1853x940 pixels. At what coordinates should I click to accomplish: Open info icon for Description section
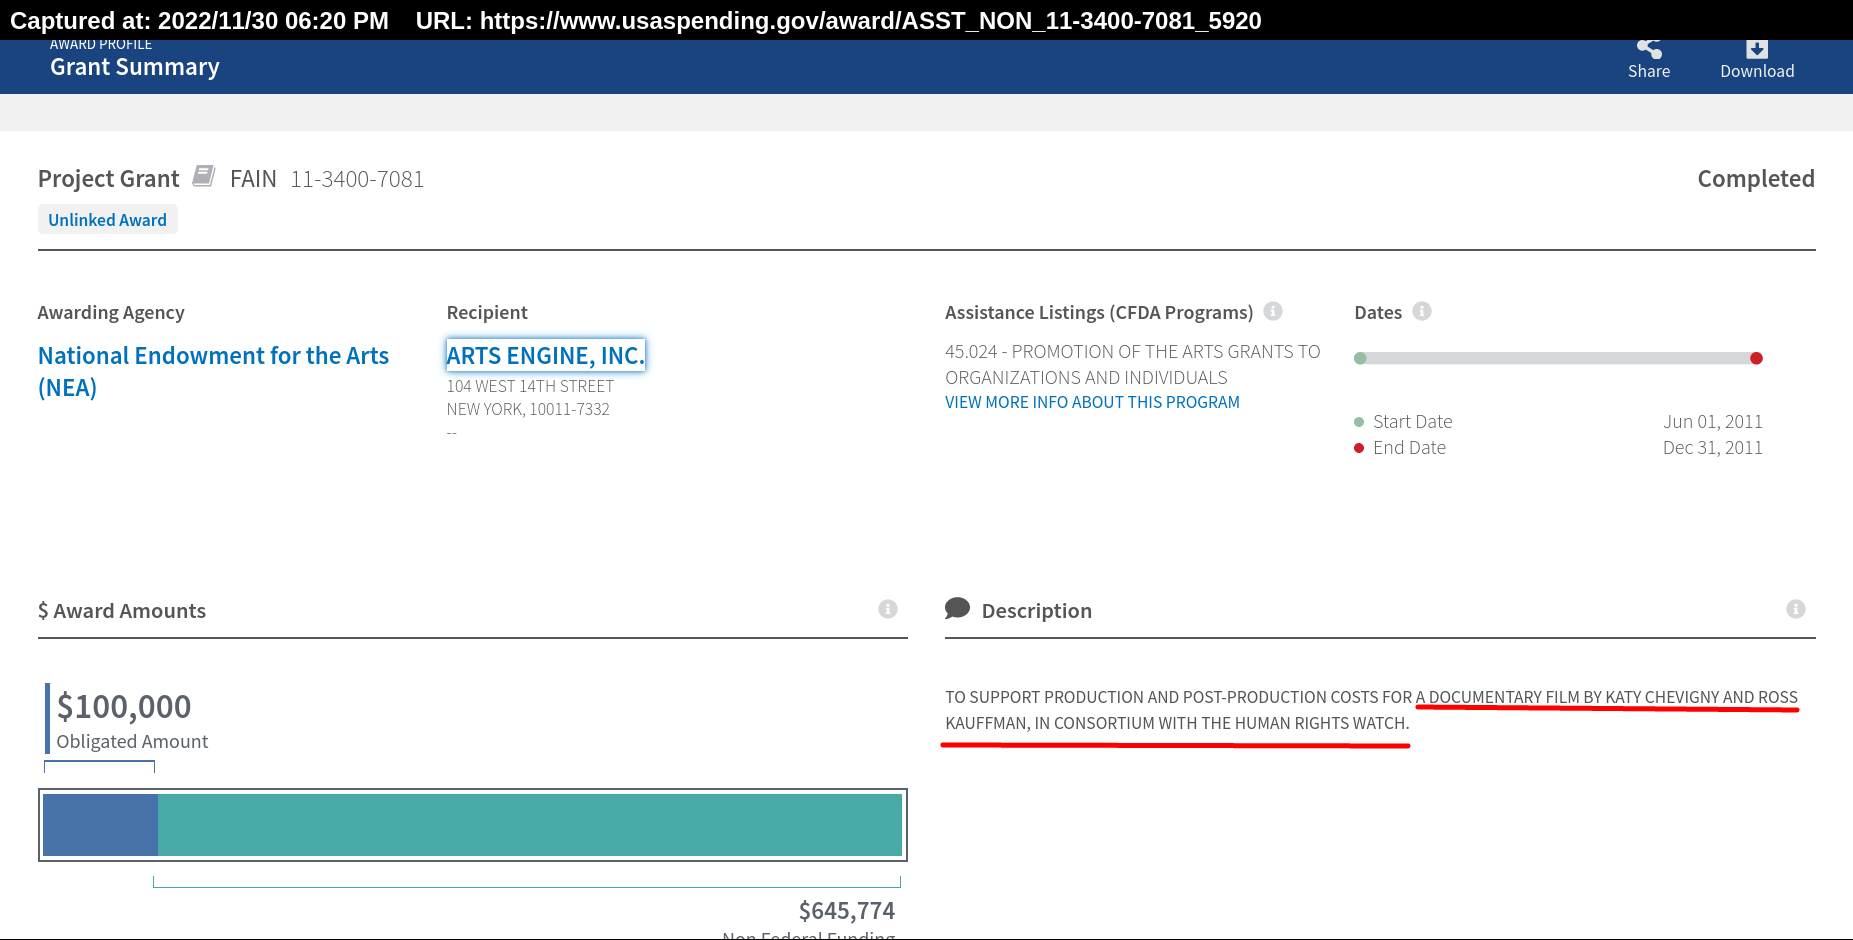(x=1796, y=609)
